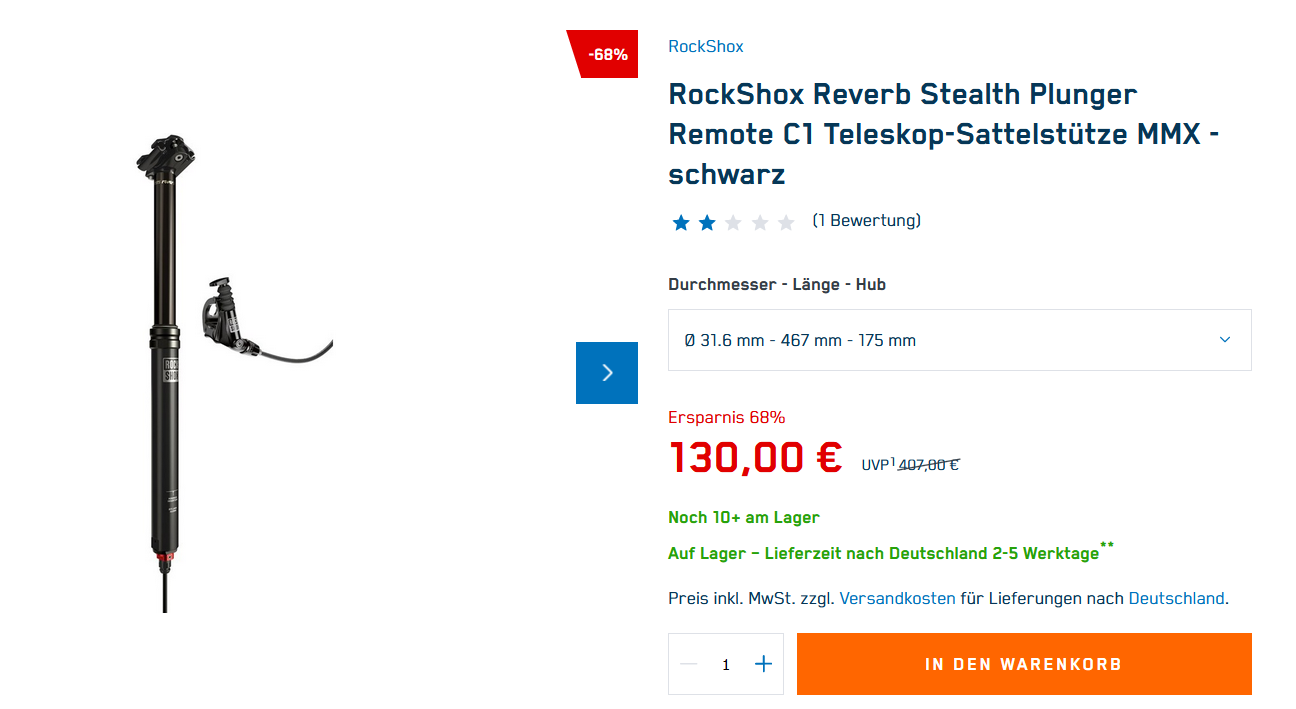Click the fifth empty rating star
The image size is (1296, 709).
(786, 222)
